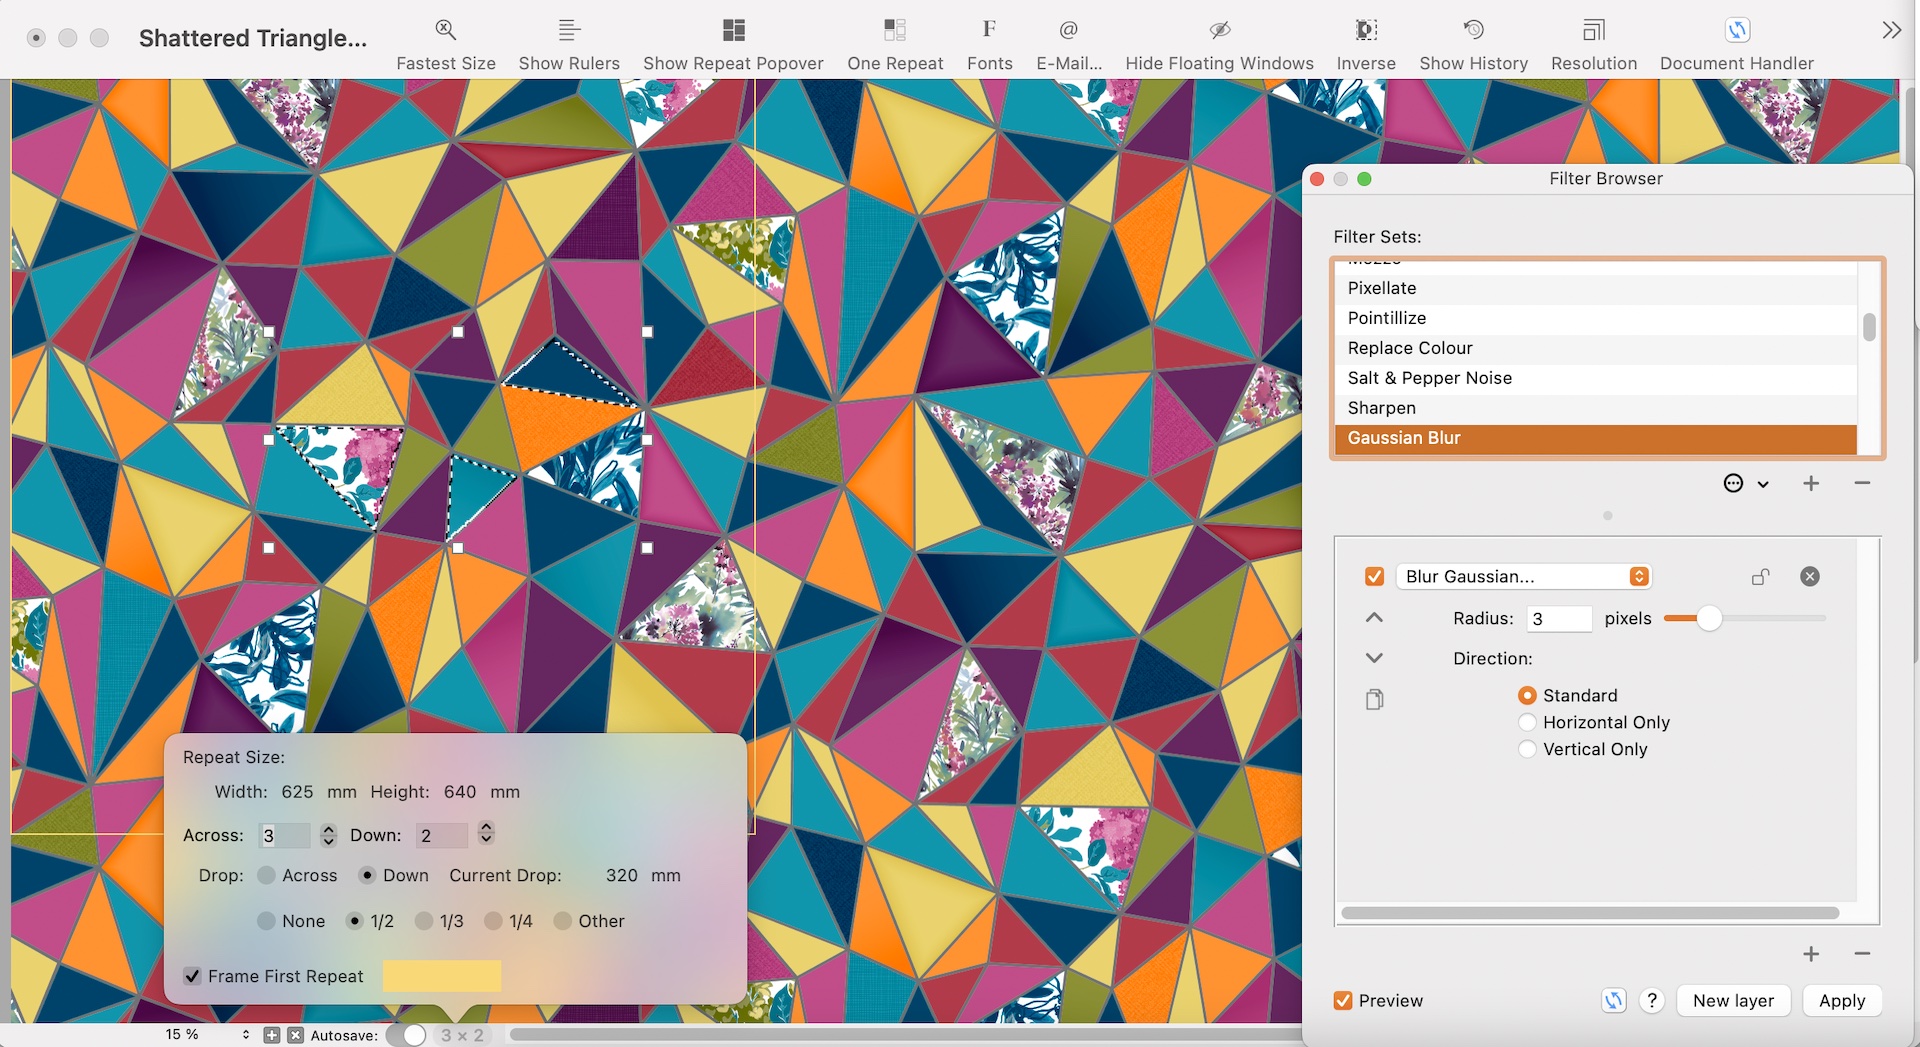The image size is (1920, 1047).
Task: Choose Other drop fraction
Action: point(562,921)
